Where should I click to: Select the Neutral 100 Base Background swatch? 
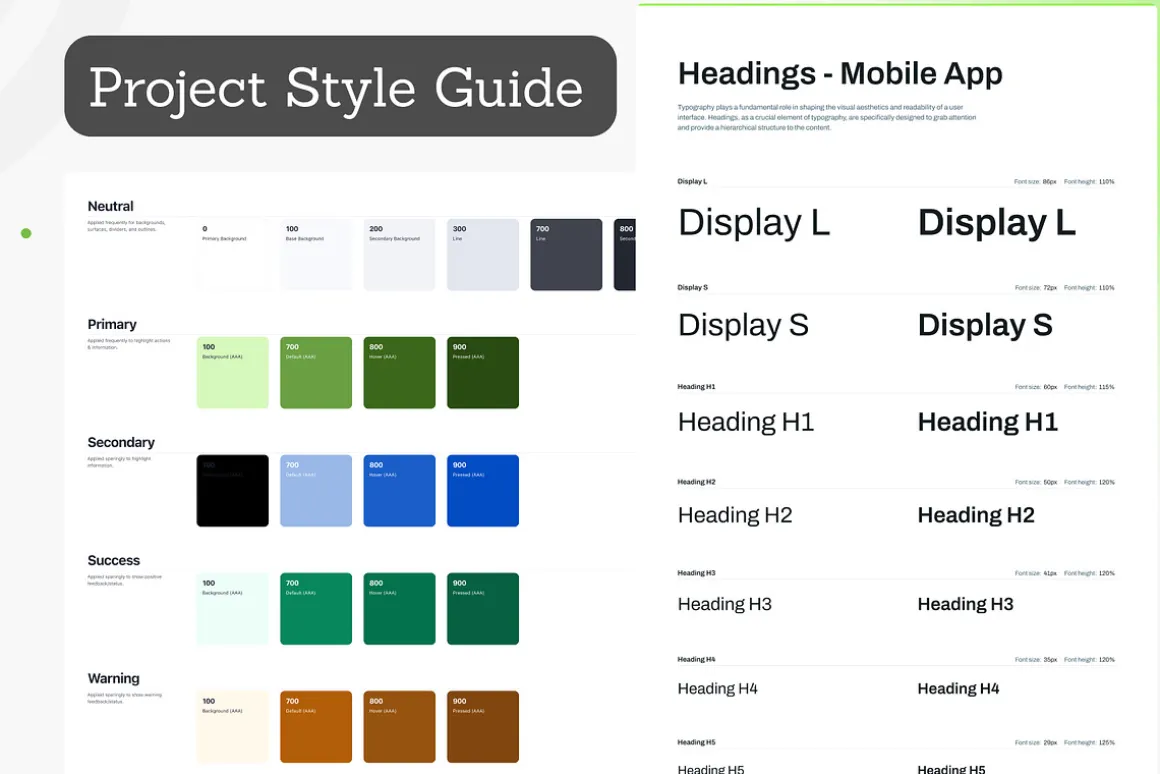[x=316, y=255]
